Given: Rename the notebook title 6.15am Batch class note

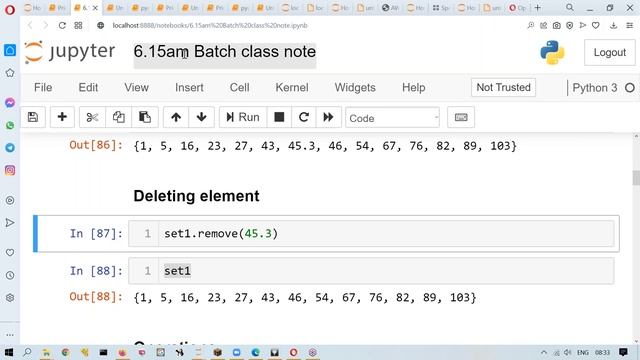Looking at the screenshot, I should click(x=224, y=52).
